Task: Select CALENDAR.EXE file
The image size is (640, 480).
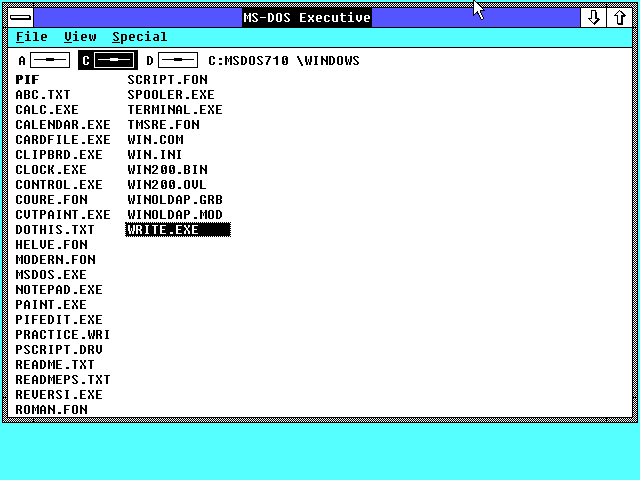Action: point(63,124)
